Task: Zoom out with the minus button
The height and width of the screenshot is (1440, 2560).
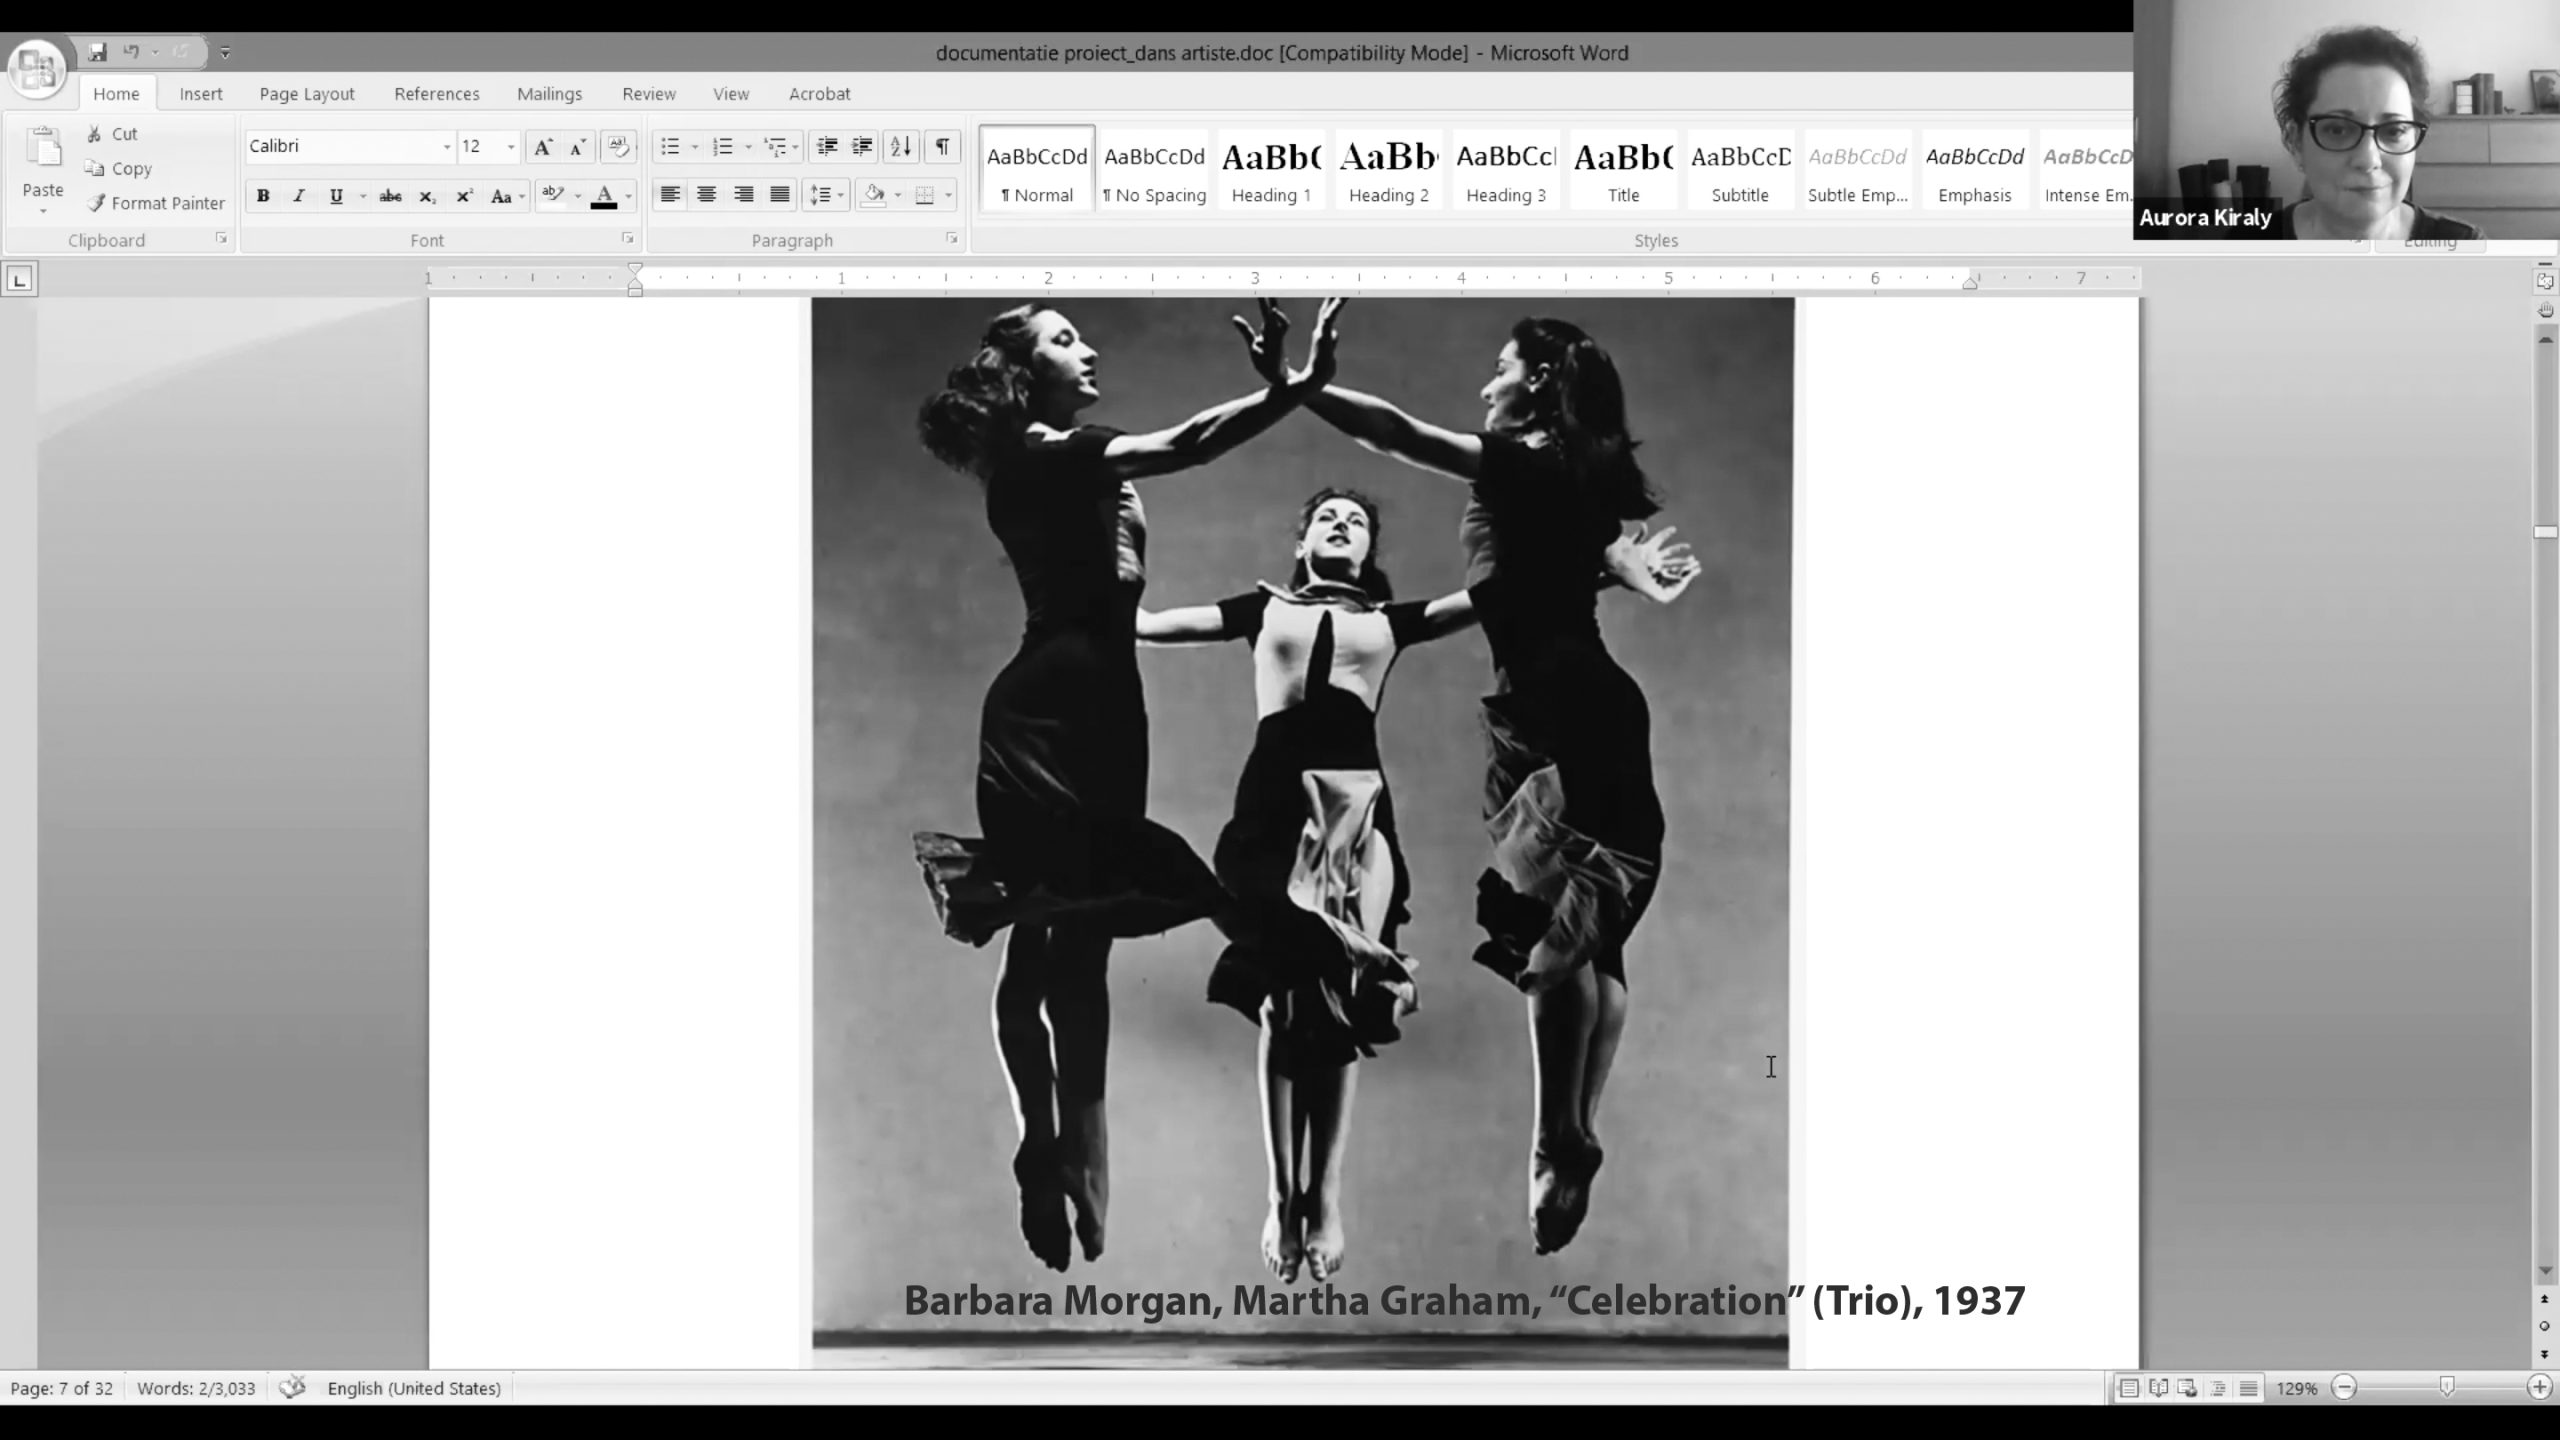Action: pyautogui.click(x=2344, y=1387)
